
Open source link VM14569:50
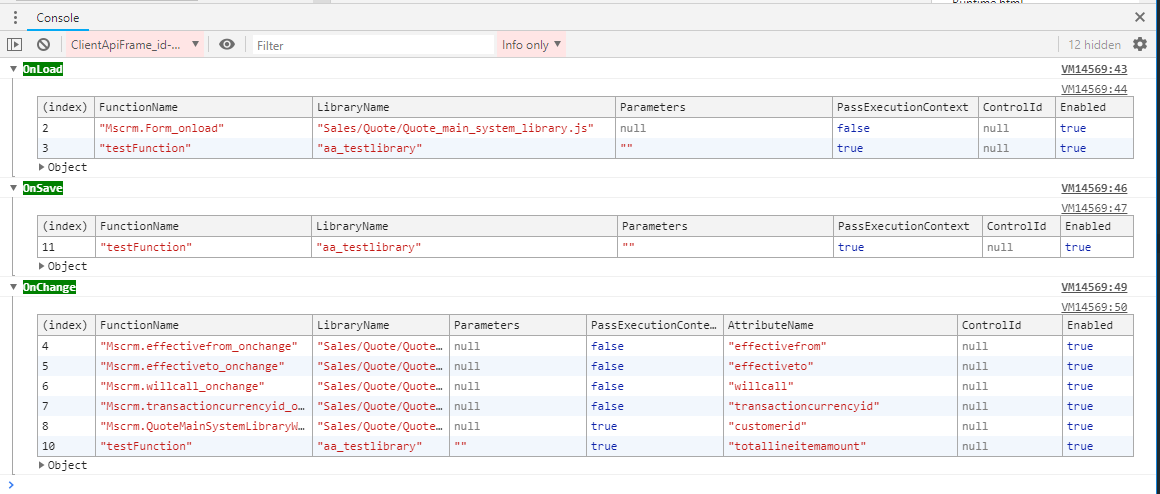(1093, 307)
